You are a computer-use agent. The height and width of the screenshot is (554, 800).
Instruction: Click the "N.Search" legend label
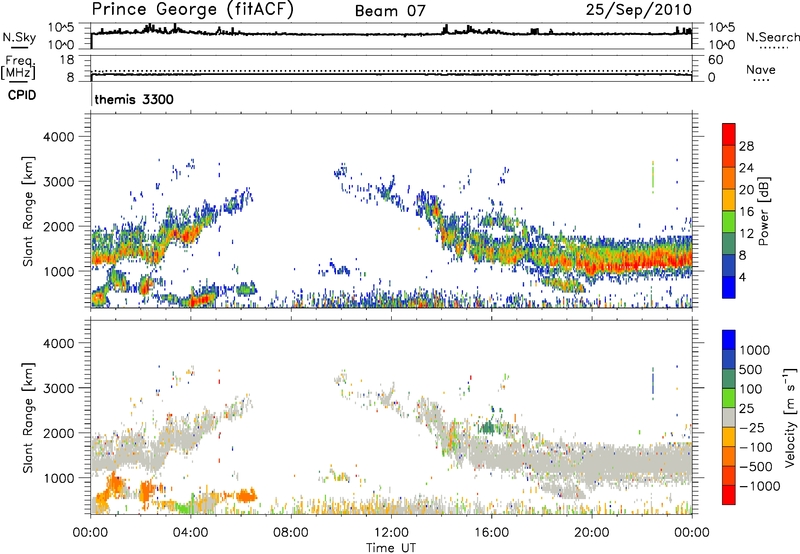[772, 37]
